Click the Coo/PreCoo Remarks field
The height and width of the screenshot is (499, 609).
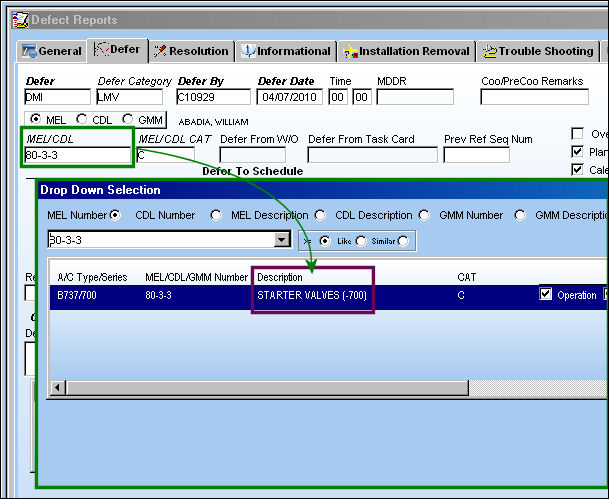534,97
